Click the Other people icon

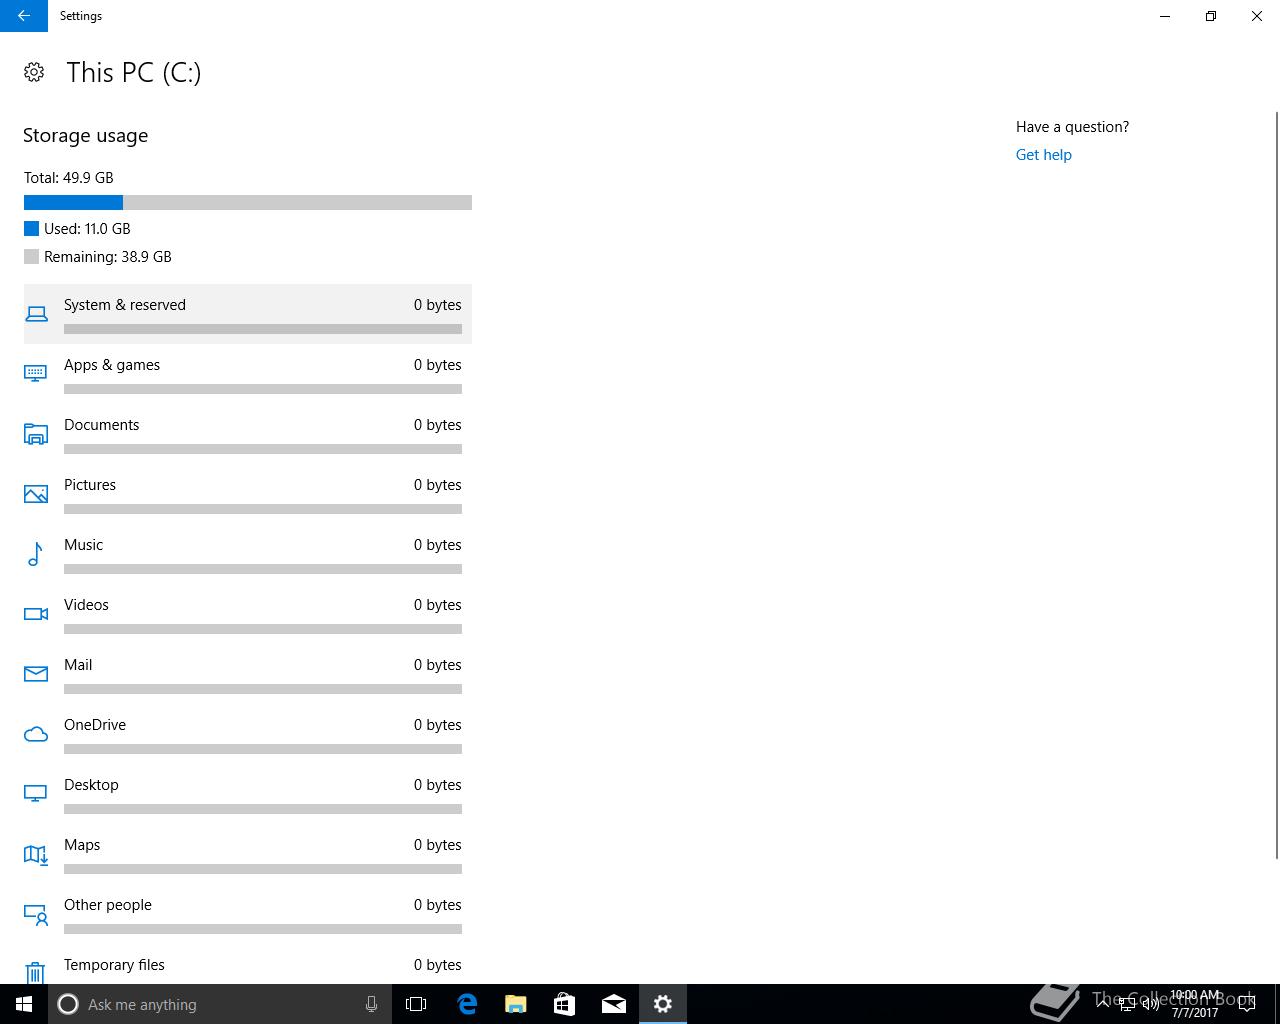pyautogui.click(x=36, y=914)
